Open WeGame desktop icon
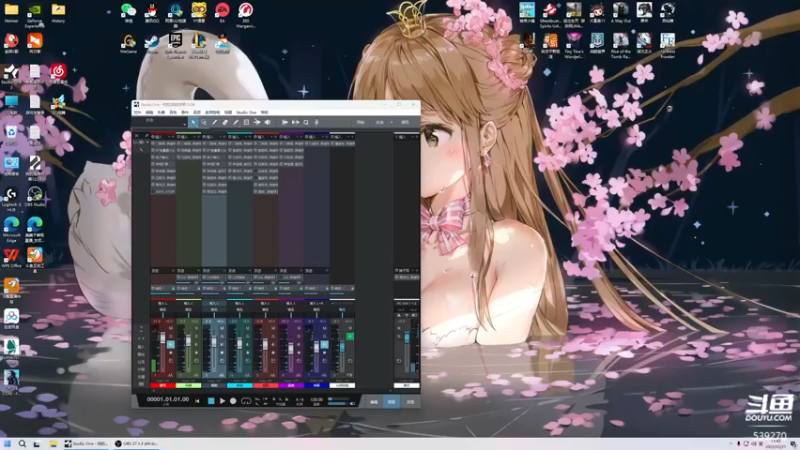Image resolution: width=800 pixels, height=450 pixels. click(128, 44)
